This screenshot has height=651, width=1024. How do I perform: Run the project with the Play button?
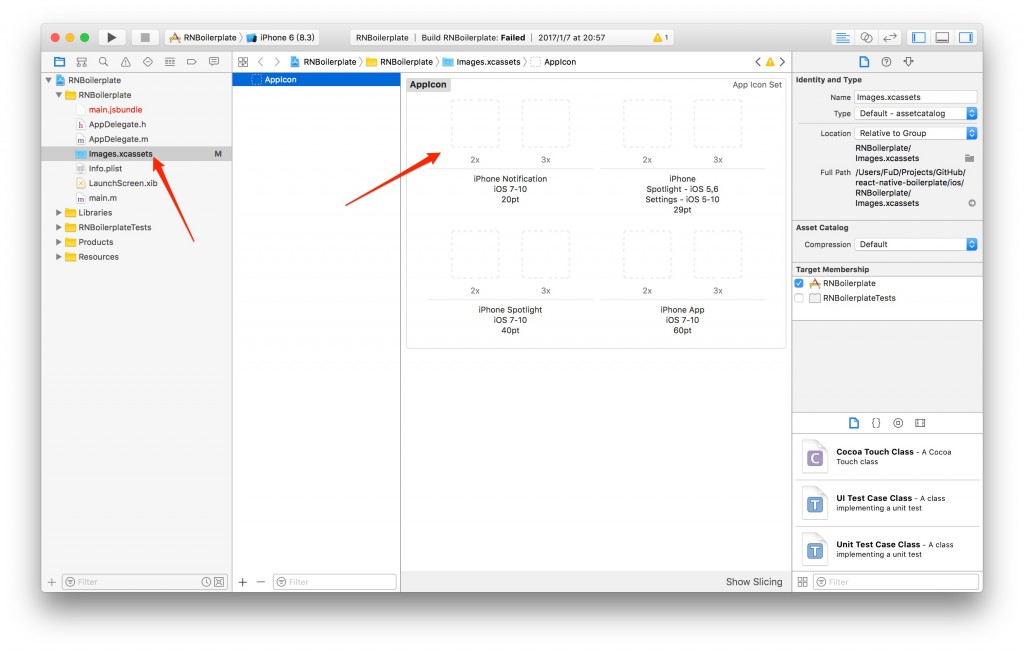pos(112,37)
